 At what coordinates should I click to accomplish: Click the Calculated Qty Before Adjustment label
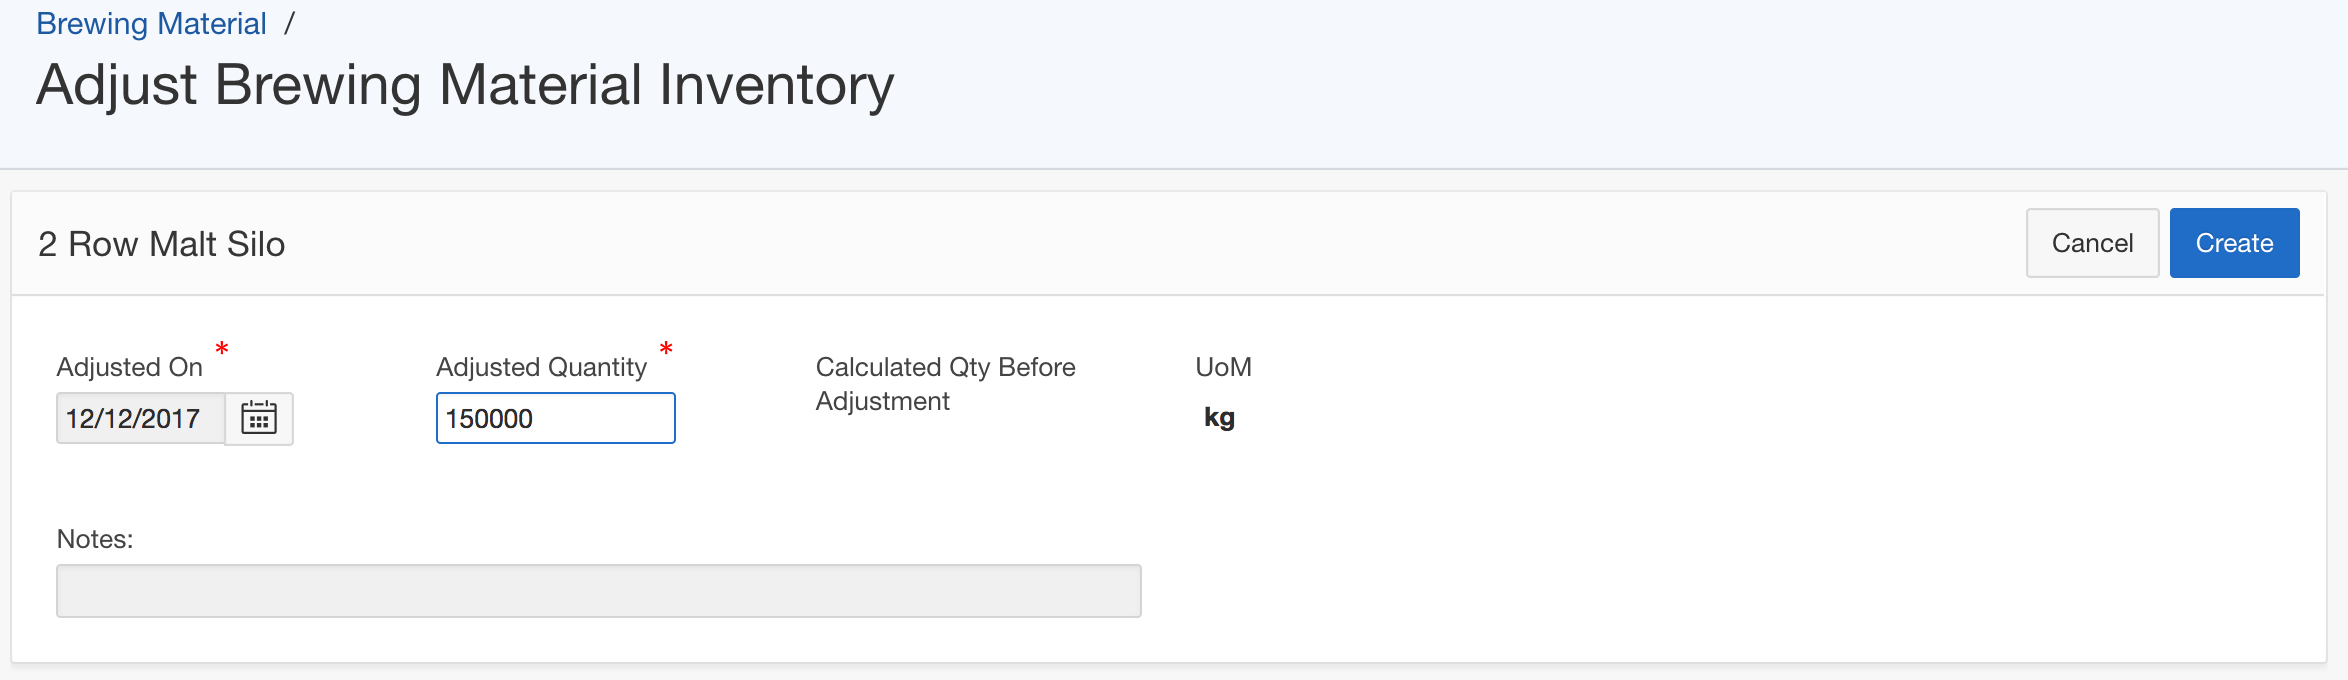coord(945,384)
